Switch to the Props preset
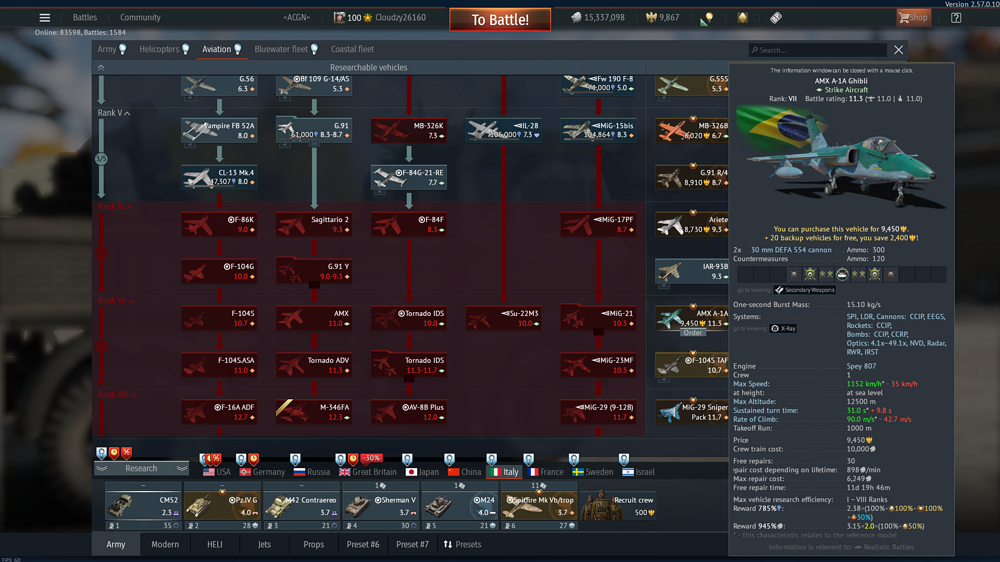Viewport: 1000px width, 562px height. (x=313, y=545)
